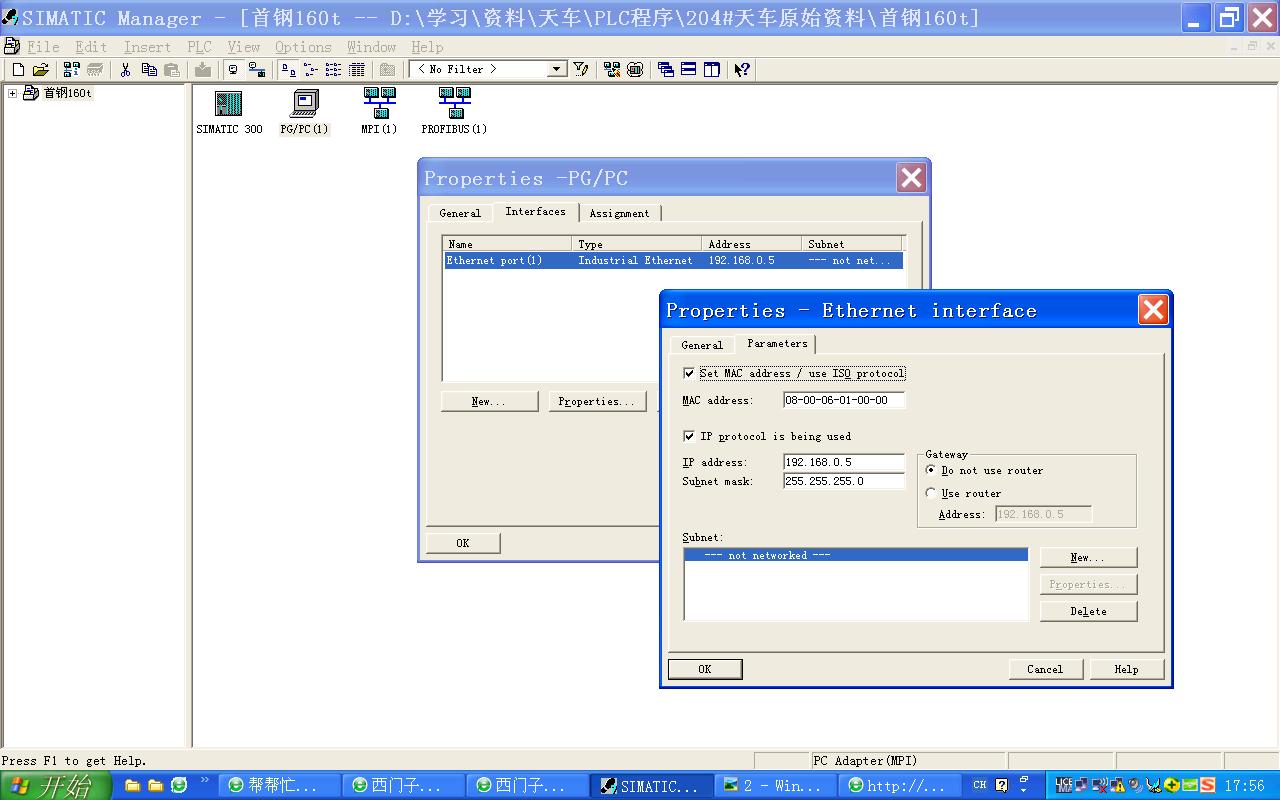Click into the Subnet mask field

point(844,481)
